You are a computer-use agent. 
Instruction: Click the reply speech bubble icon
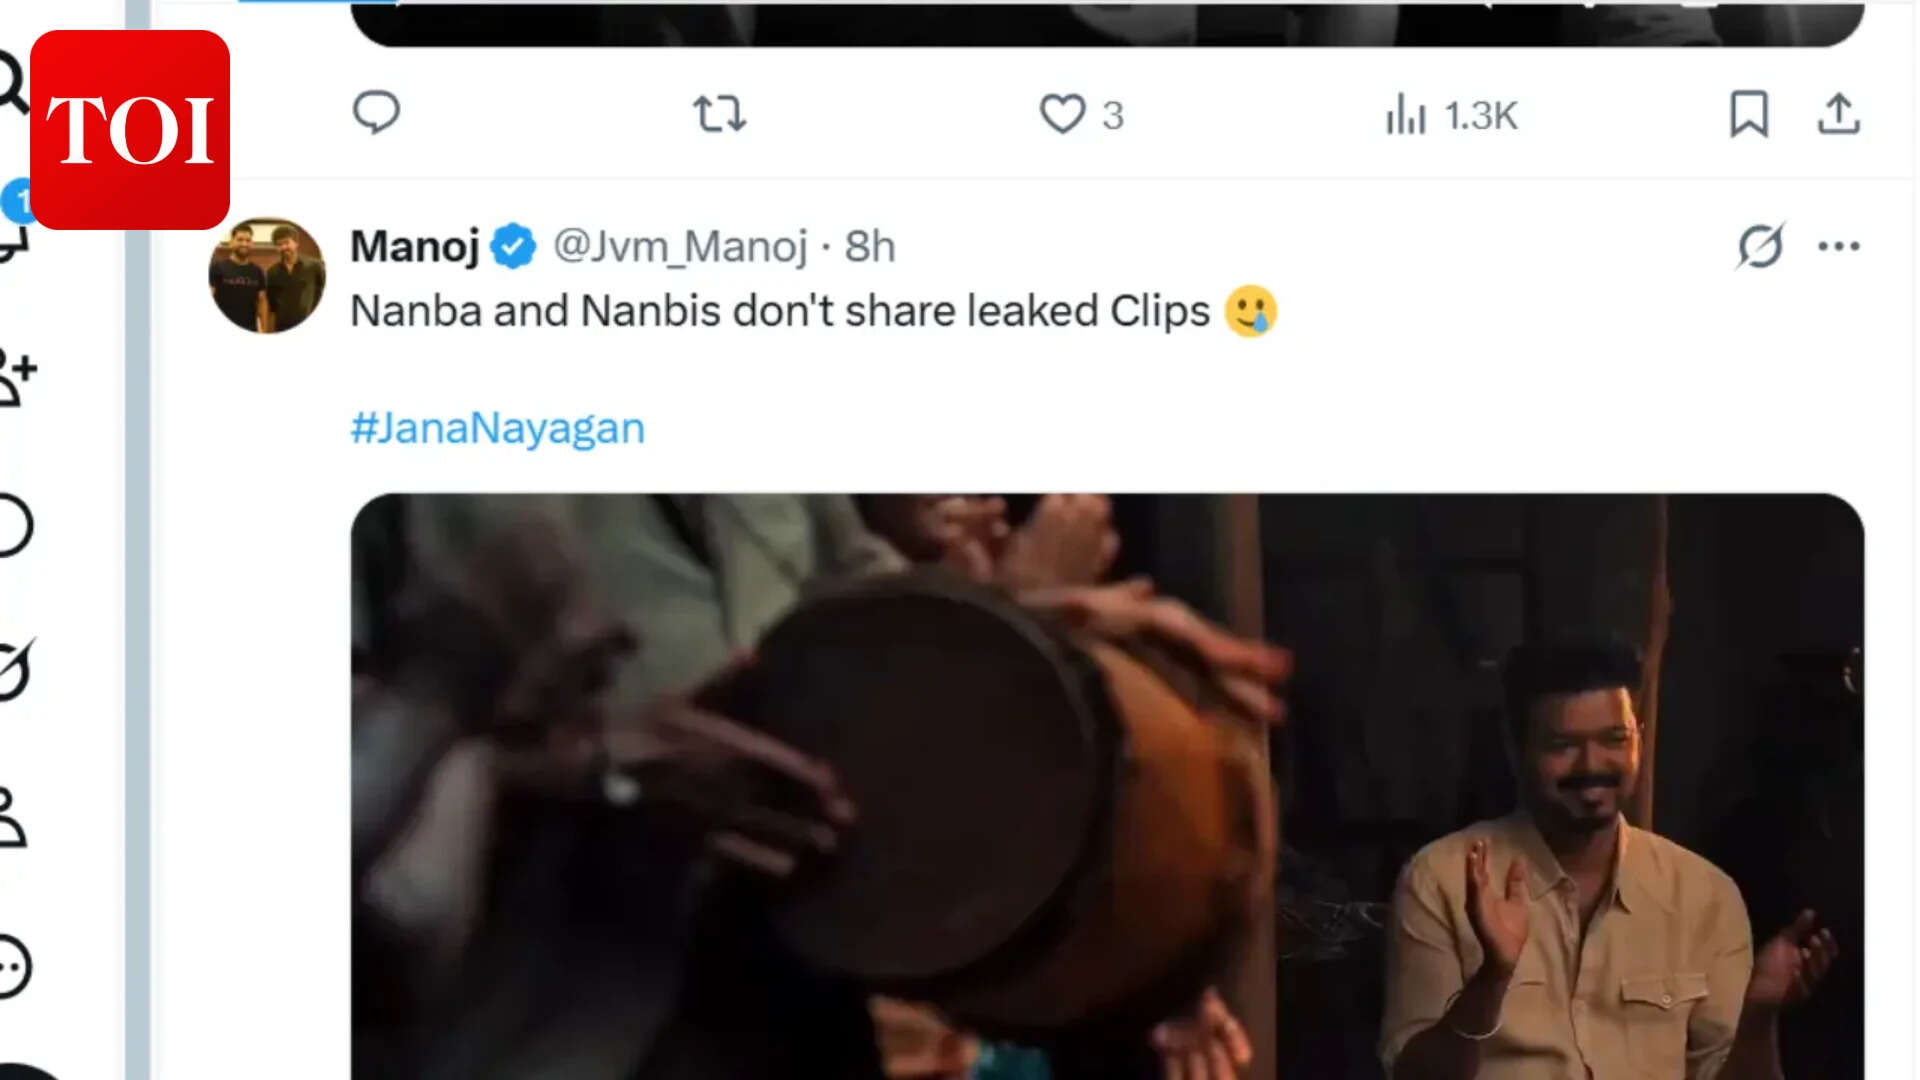pyautogui.click(x=376, y=113)
